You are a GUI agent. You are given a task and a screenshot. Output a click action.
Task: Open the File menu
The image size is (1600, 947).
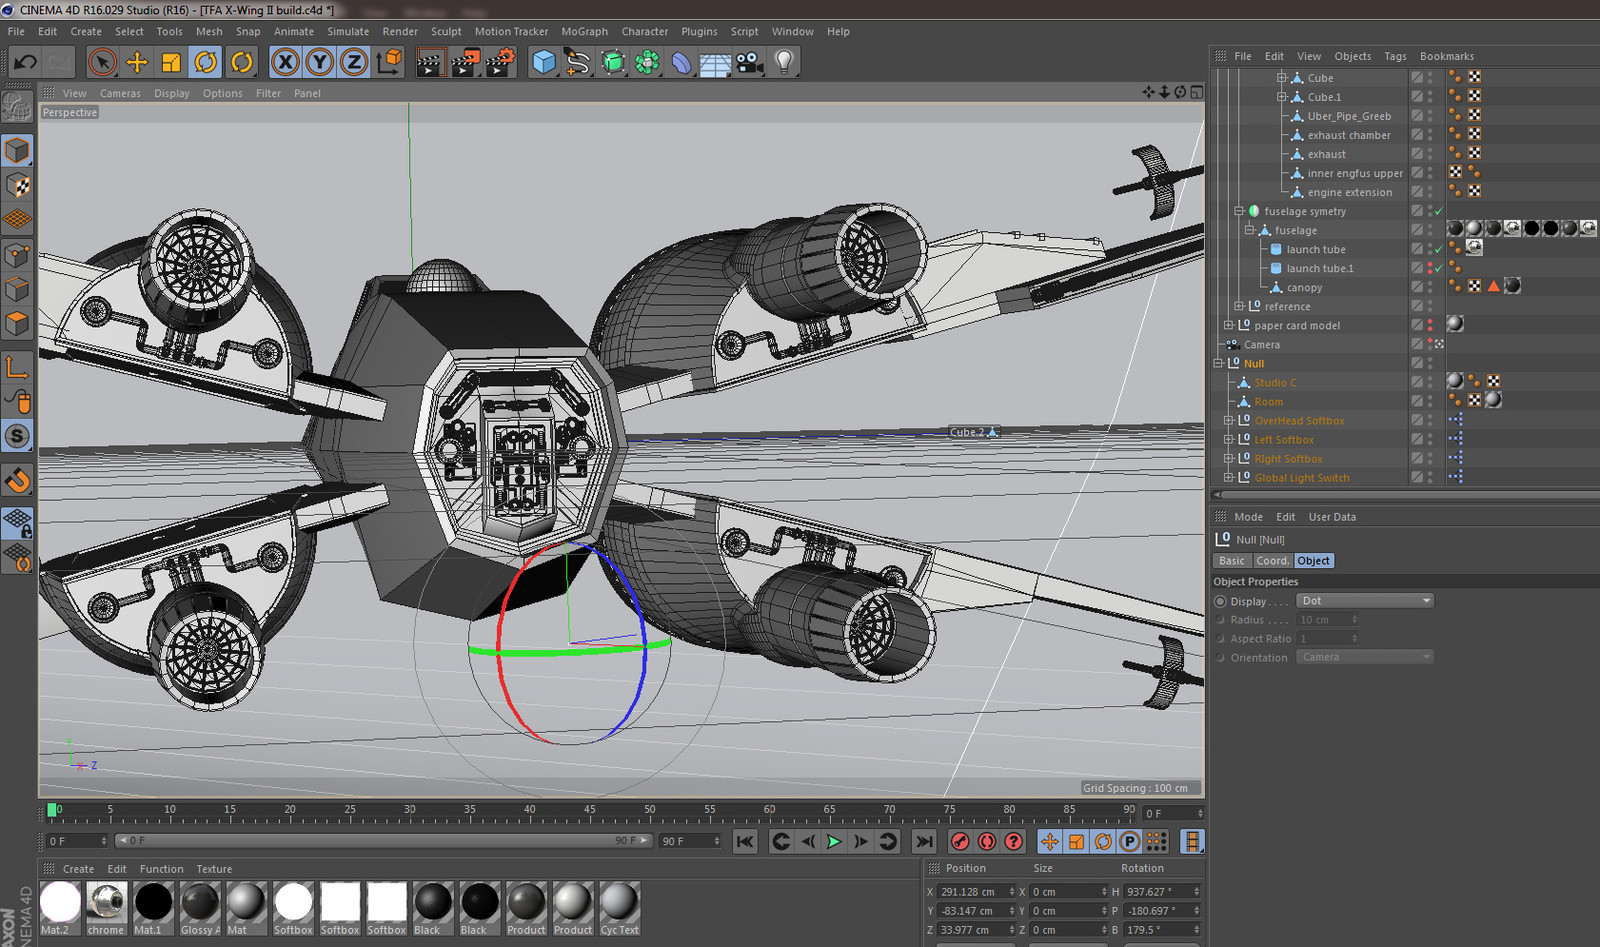coord(16,31)
